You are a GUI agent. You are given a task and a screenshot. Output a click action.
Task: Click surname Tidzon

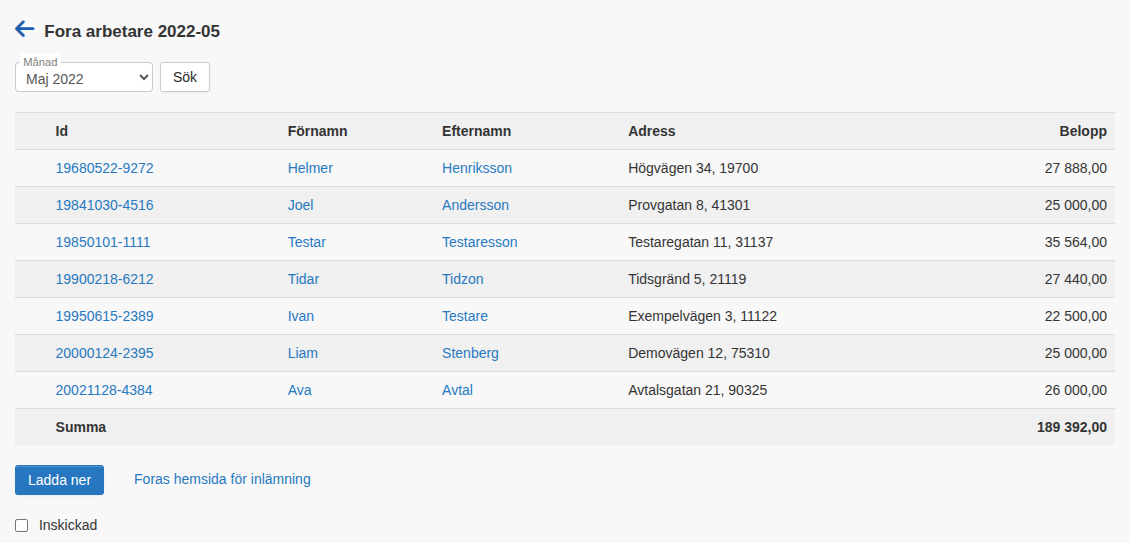463,279
